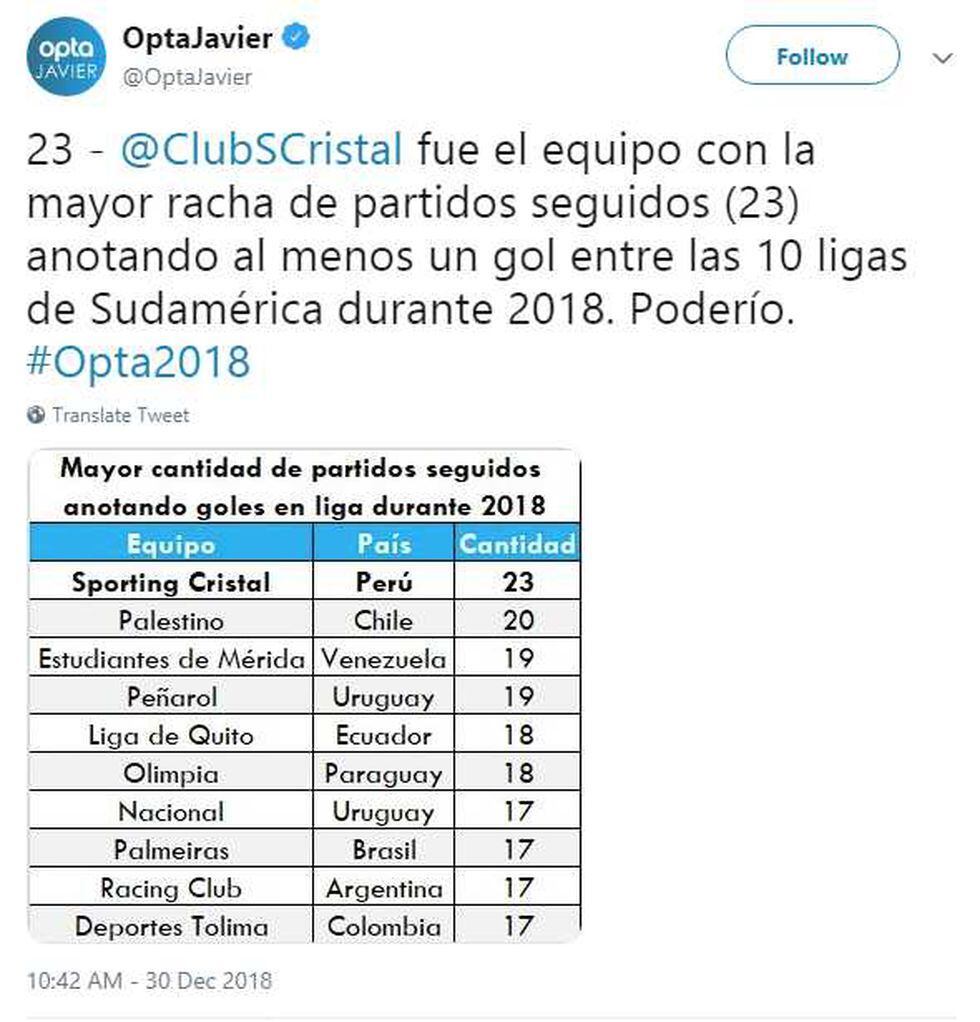Open the @ClubSCristal mention link
The width and height of the screenshot is (980, 1022).
point(262,151)
